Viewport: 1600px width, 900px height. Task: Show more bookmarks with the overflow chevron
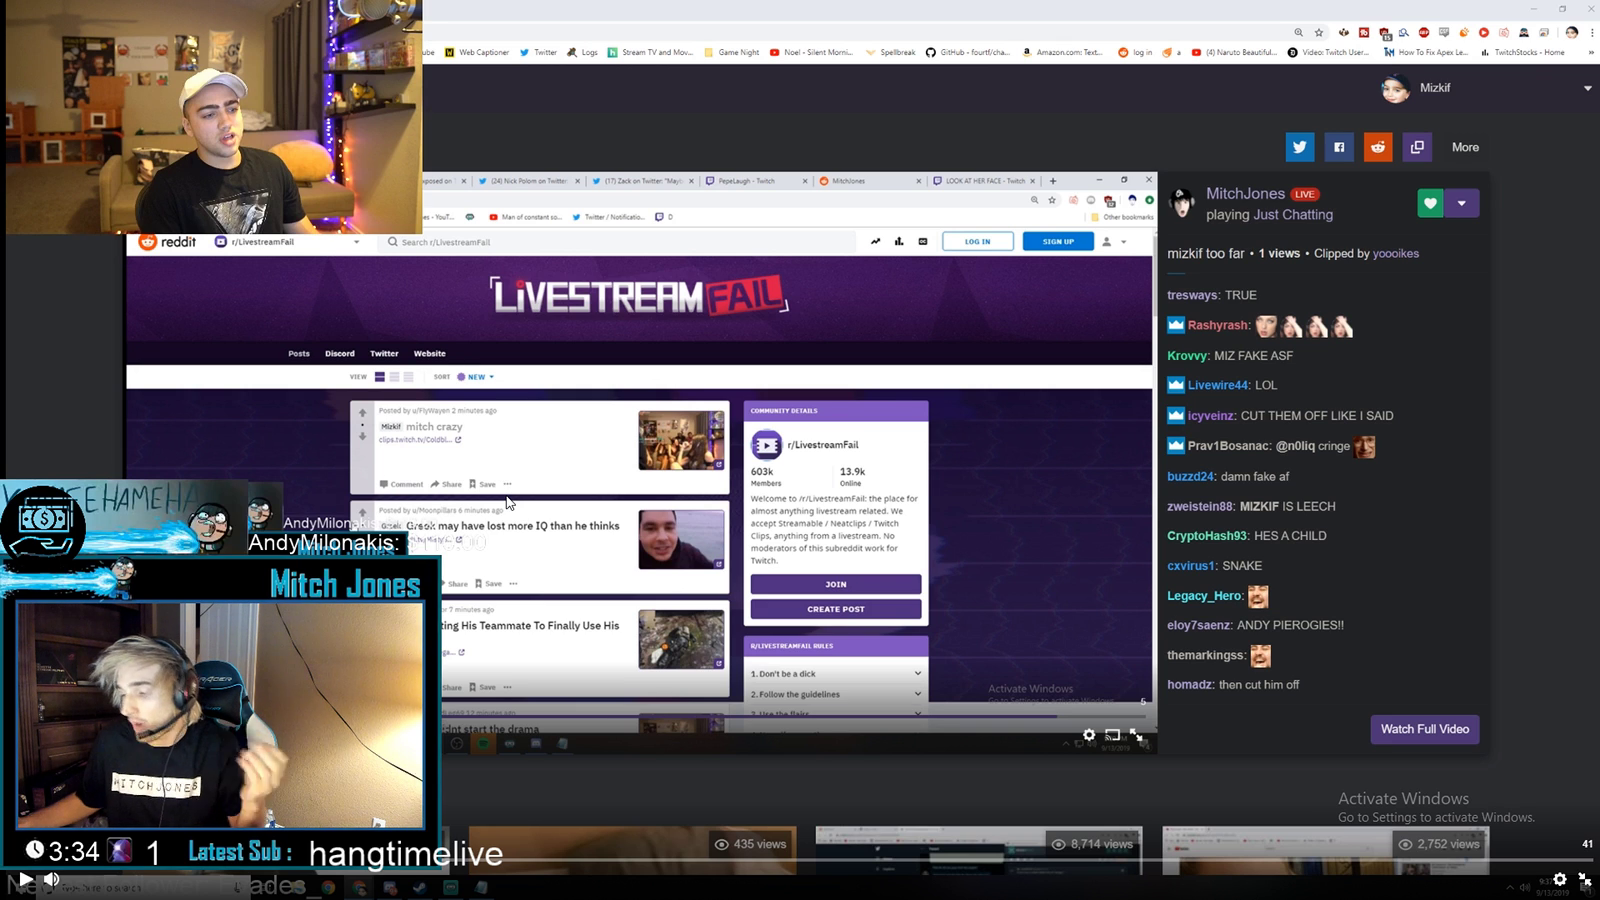pyautogui.click(x=1591, y=52)
